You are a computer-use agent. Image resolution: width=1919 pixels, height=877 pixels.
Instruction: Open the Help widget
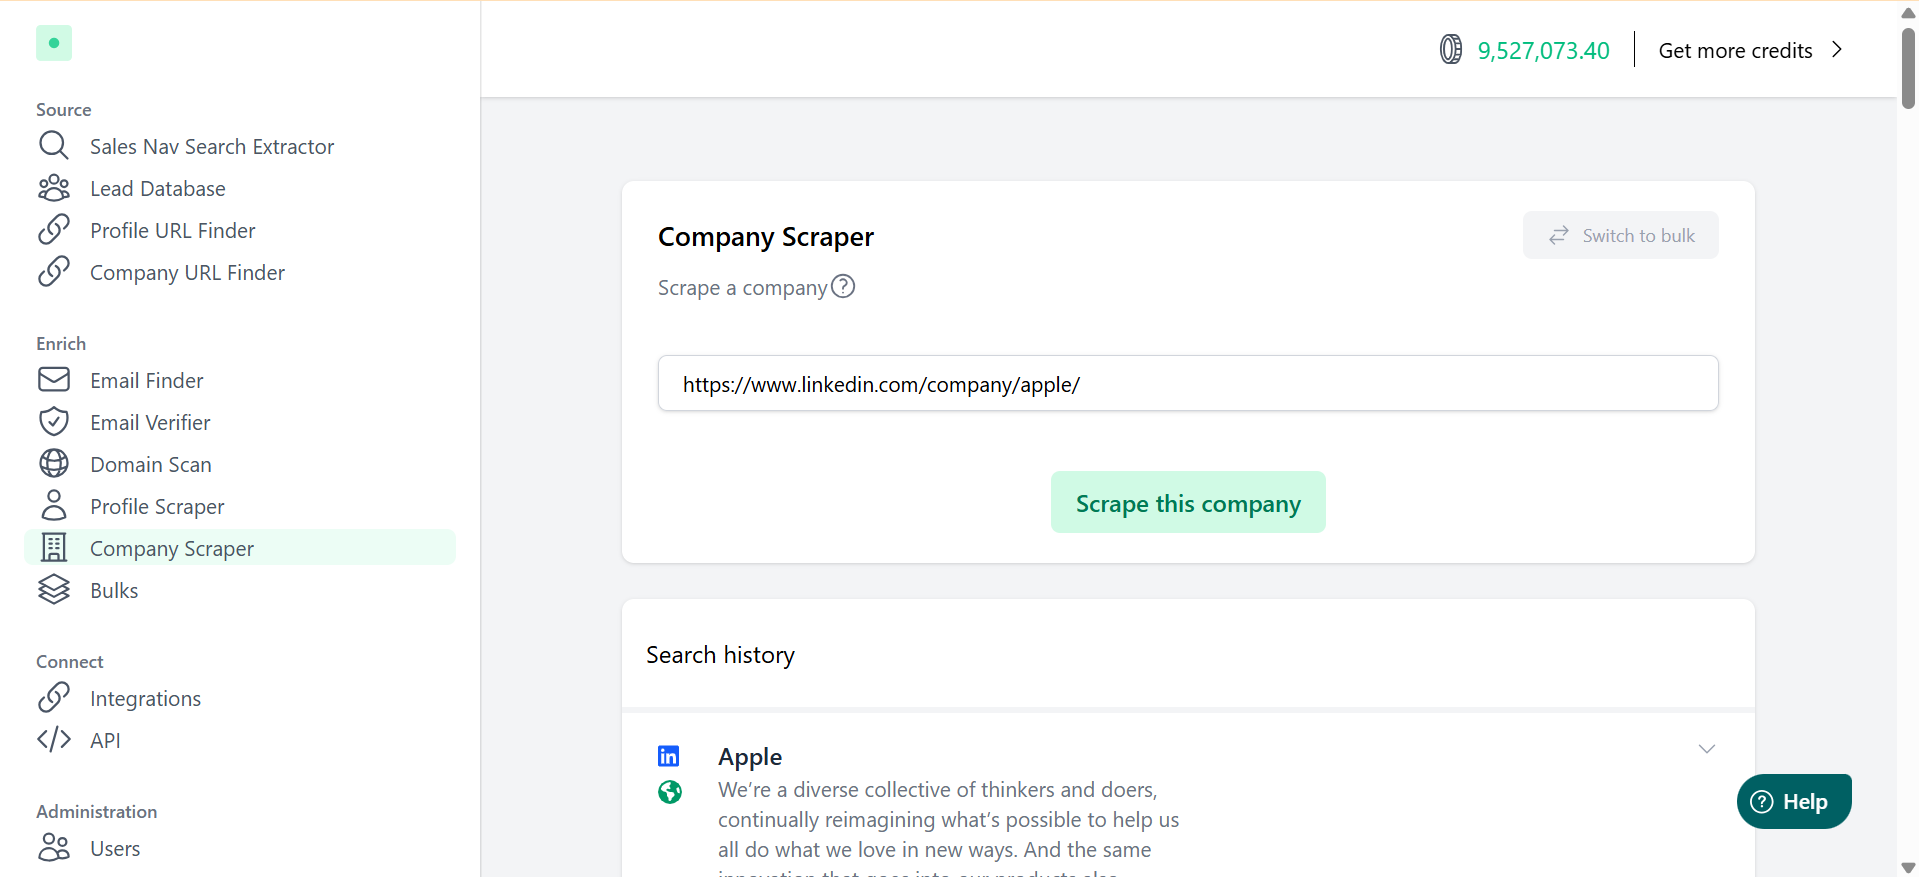click(1794, 801)
